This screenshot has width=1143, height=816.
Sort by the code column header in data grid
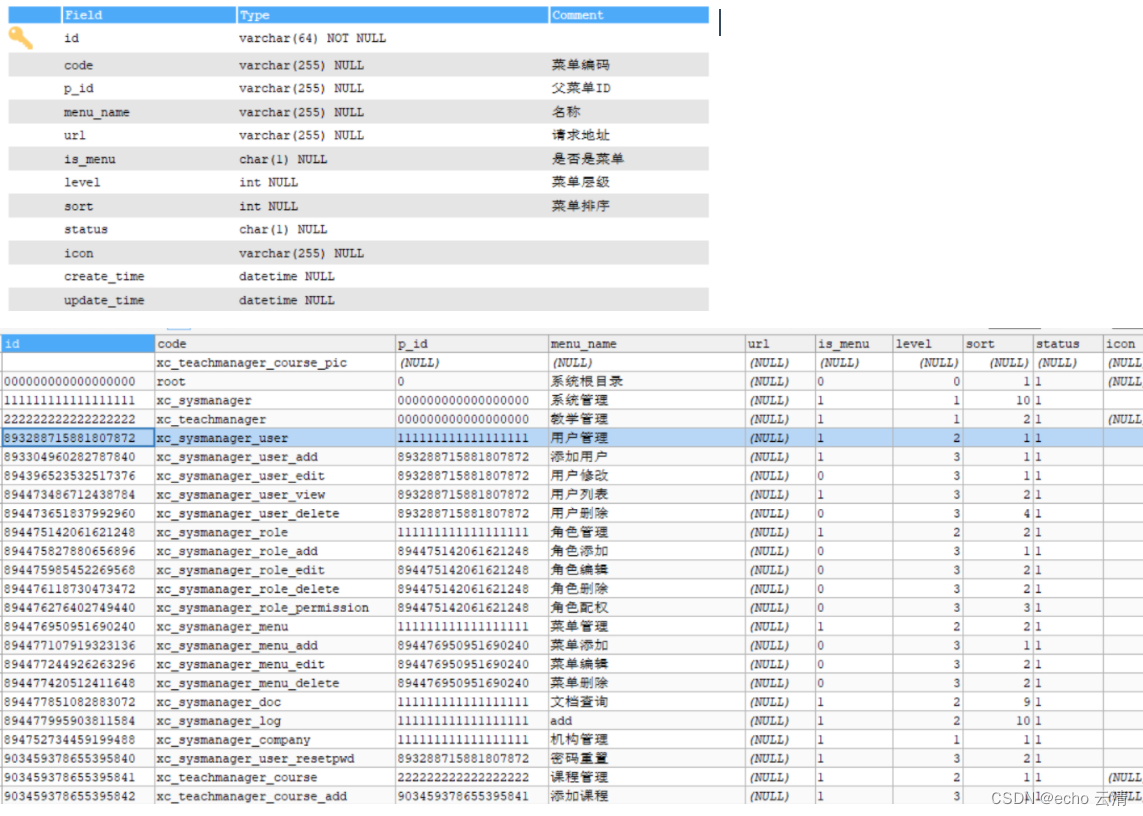point(275,343)
